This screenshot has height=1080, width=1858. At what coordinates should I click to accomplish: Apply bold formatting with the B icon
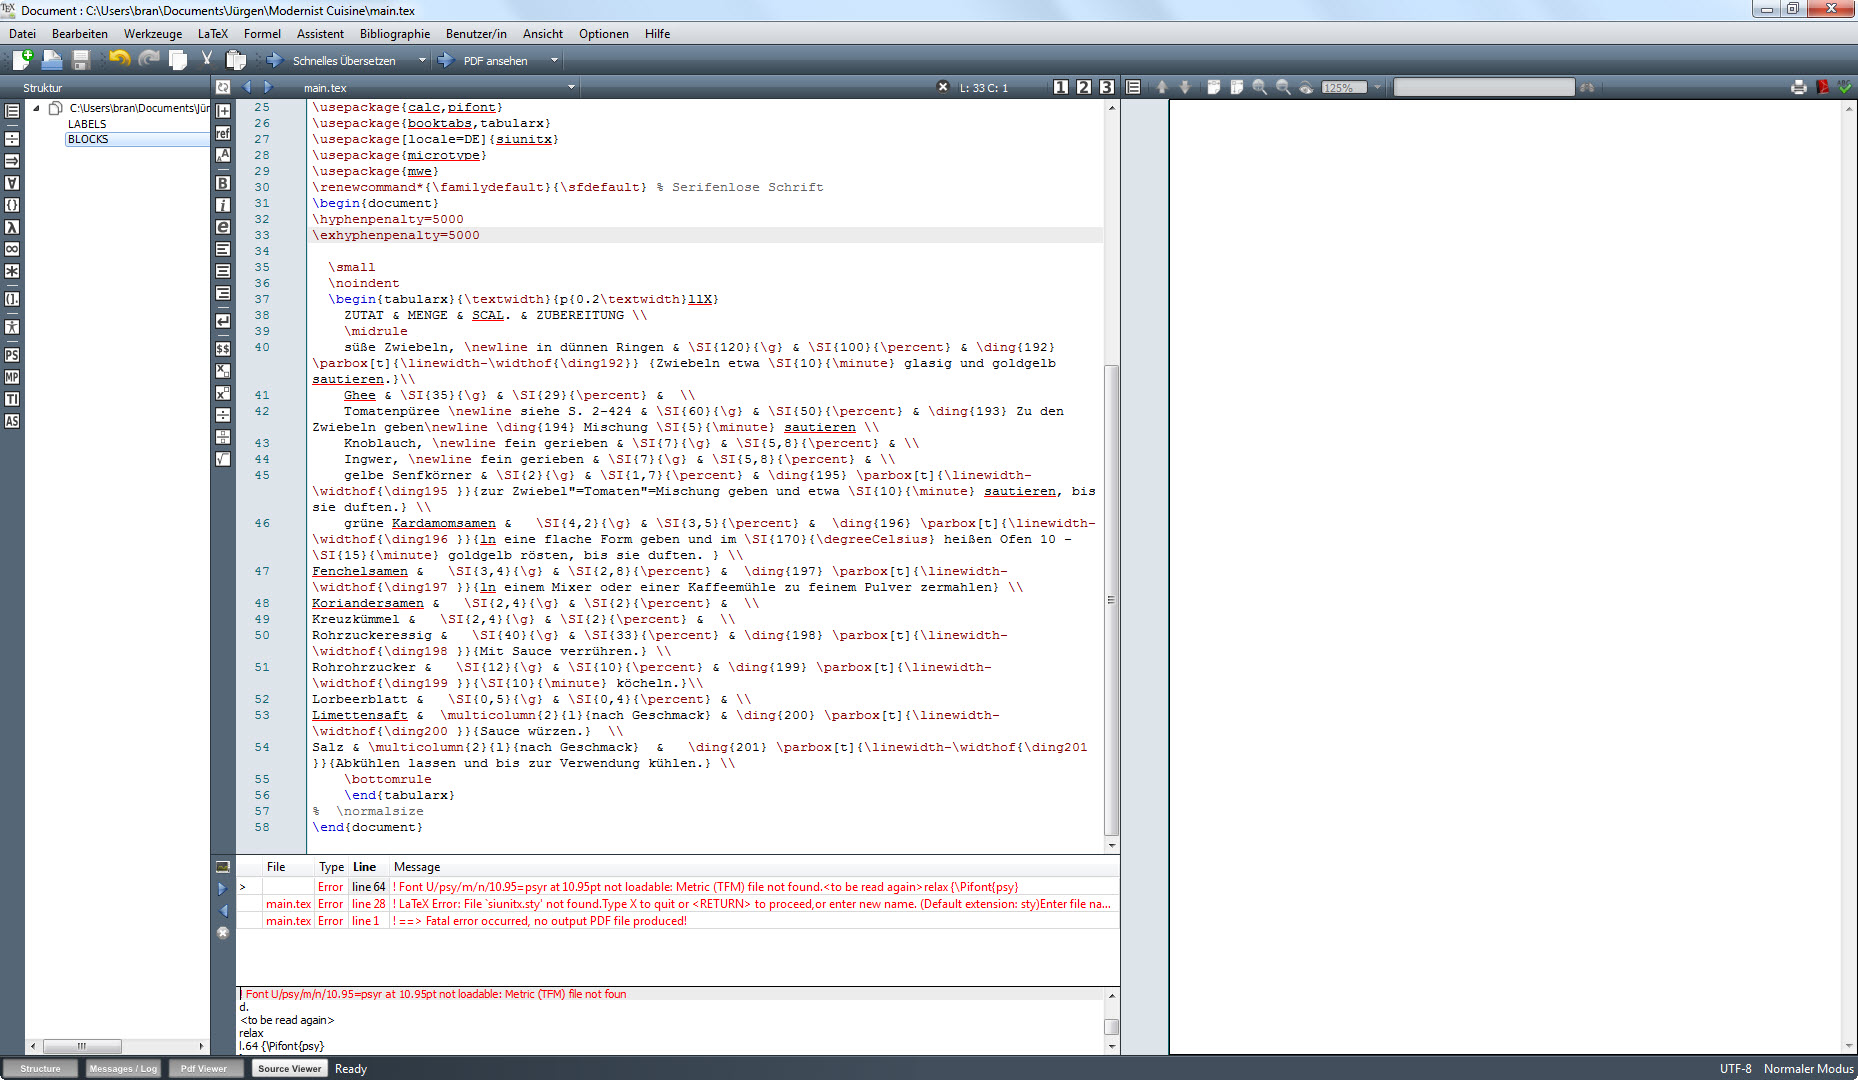[x=223, y=183]
